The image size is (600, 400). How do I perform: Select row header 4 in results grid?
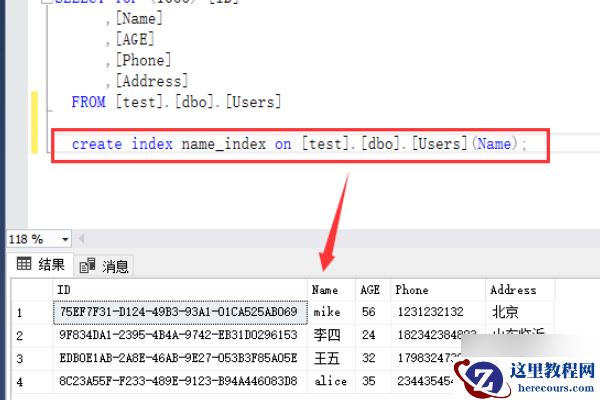click(x=32, y=381)
